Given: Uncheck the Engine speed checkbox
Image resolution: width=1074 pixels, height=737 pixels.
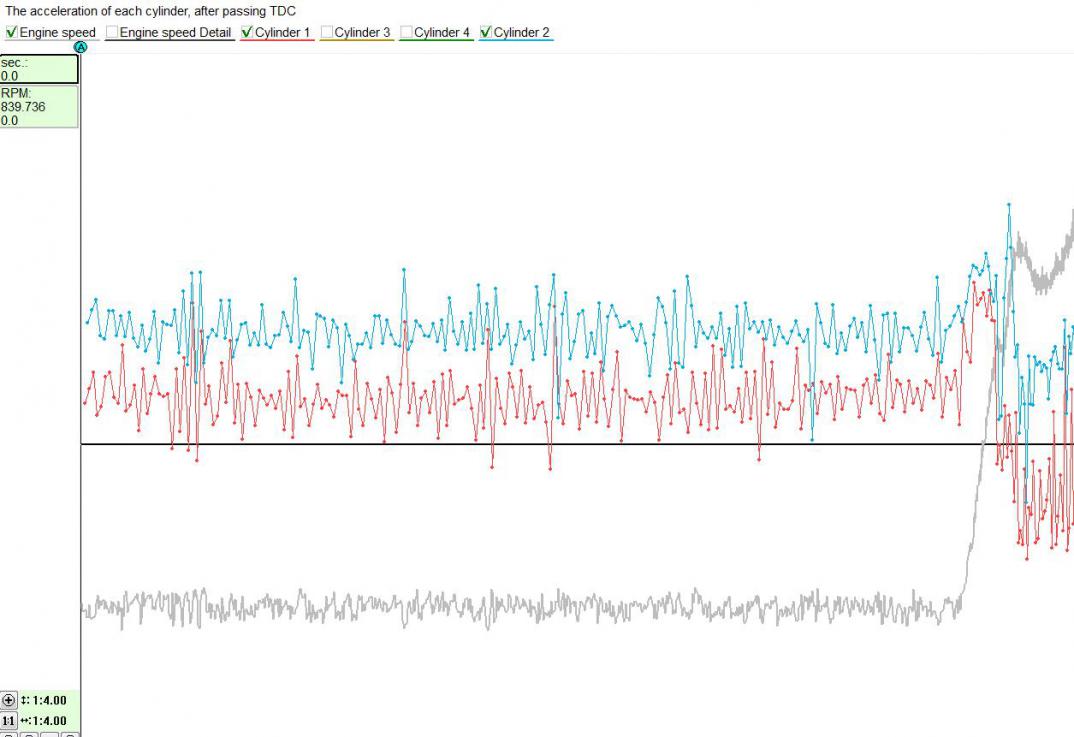Looking at the screenshot, I should coord(12,32).
